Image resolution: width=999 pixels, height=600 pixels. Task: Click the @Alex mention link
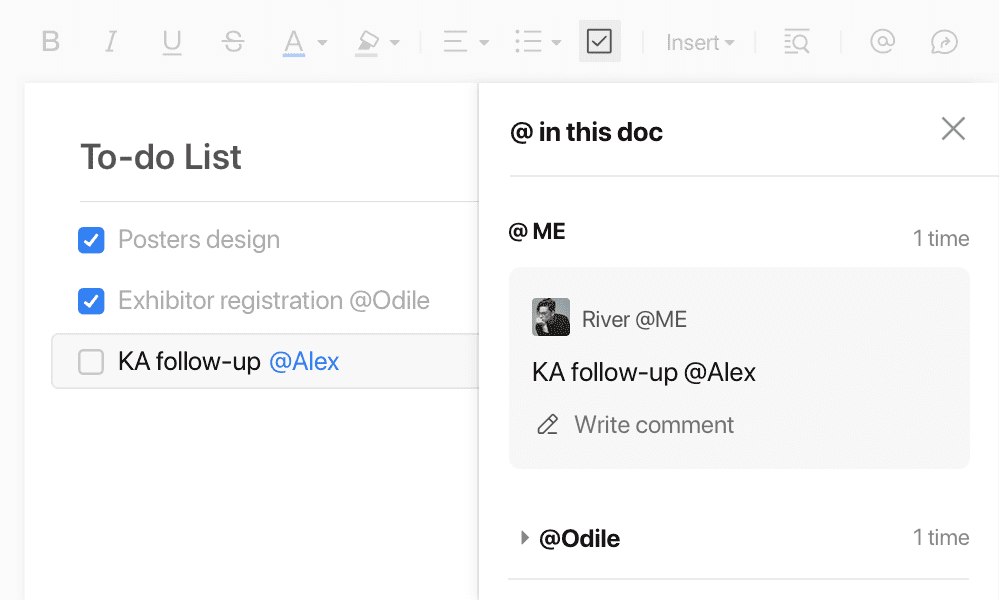point(304,362)
